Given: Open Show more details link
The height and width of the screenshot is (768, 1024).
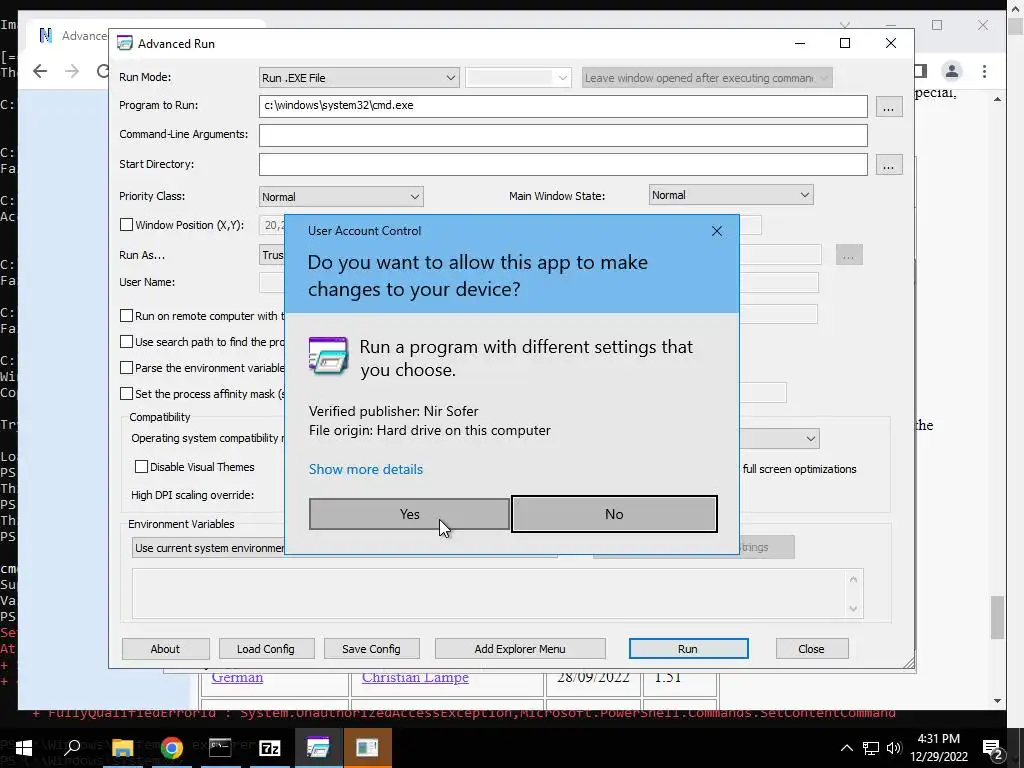Looking at the screenshot, I should (x=366, y=469).
